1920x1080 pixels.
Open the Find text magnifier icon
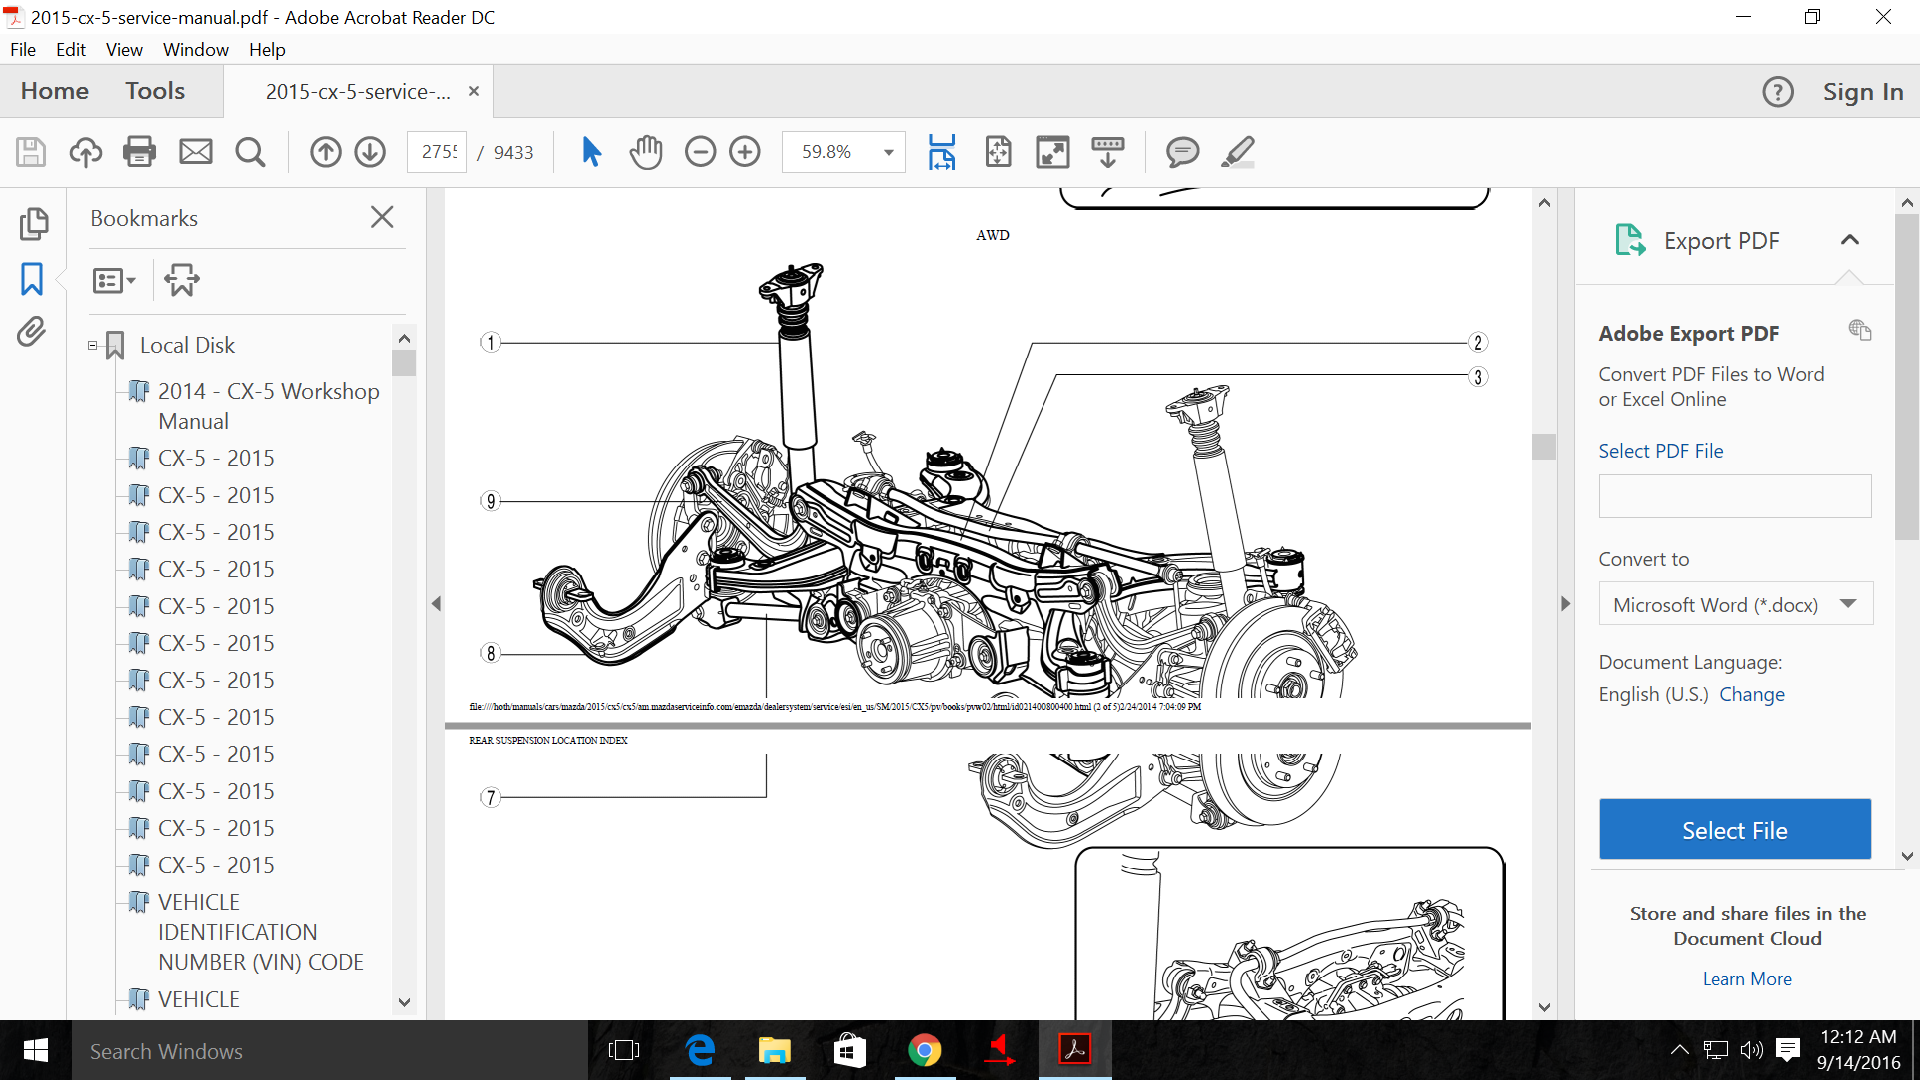coord(250,152)
